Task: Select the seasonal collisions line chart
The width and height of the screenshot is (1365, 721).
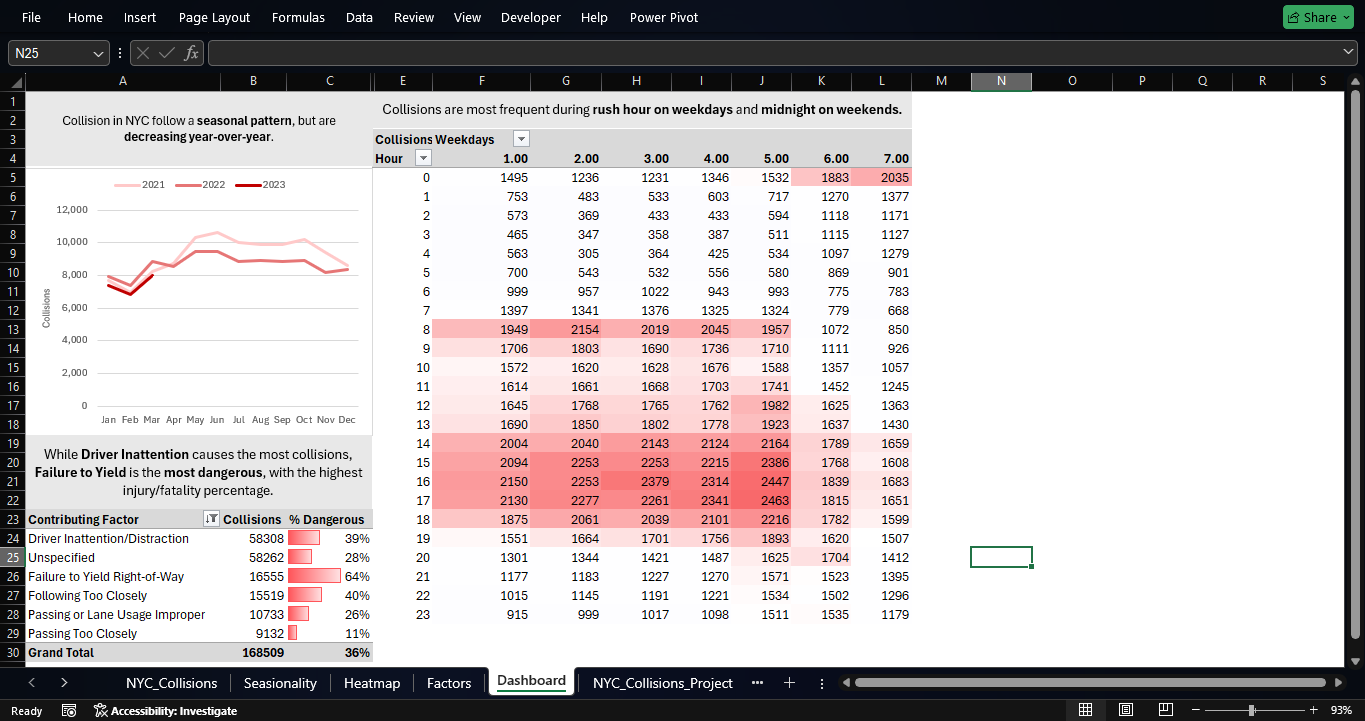Action: [x=199, y=302]
